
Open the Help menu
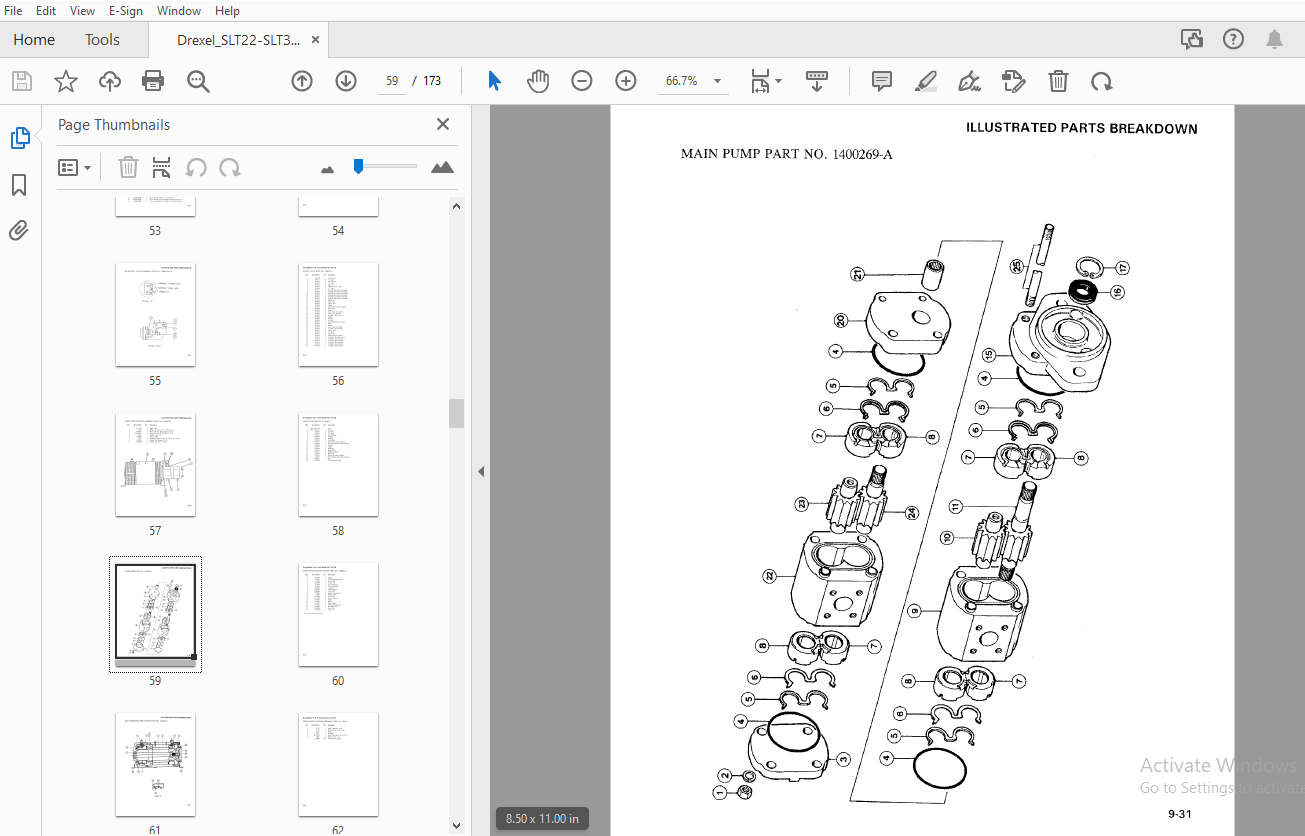227,11
